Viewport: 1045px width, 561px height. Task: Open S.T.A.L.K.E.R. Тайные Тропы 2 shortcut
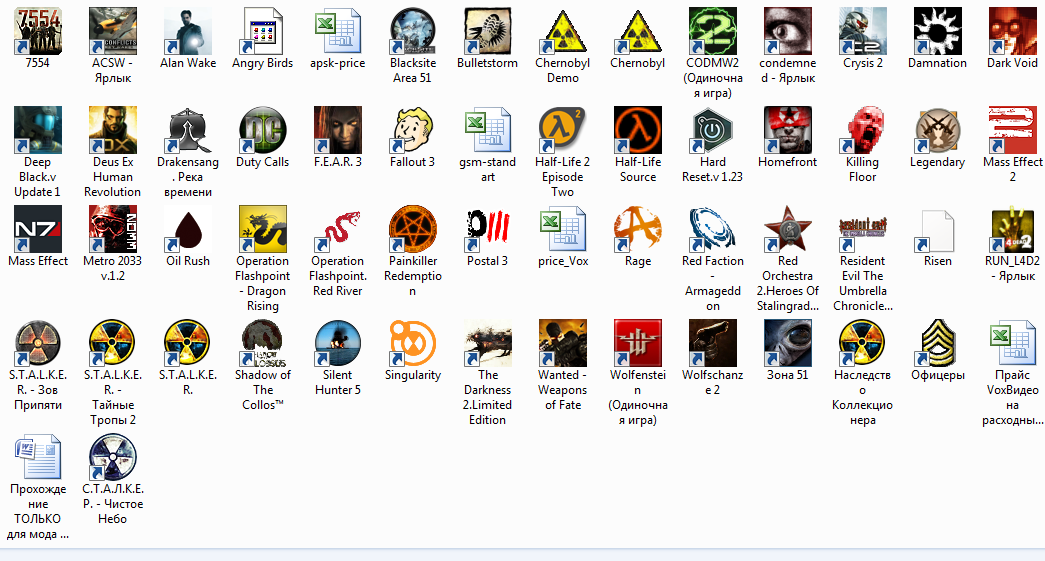(x=113, y=343)
